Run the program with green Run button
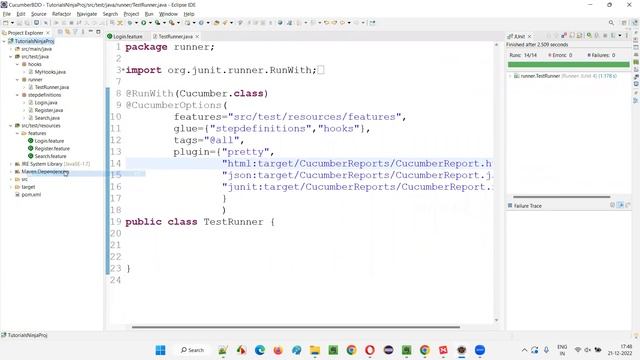This screenshot has height=360, width=640. [144, 23]
